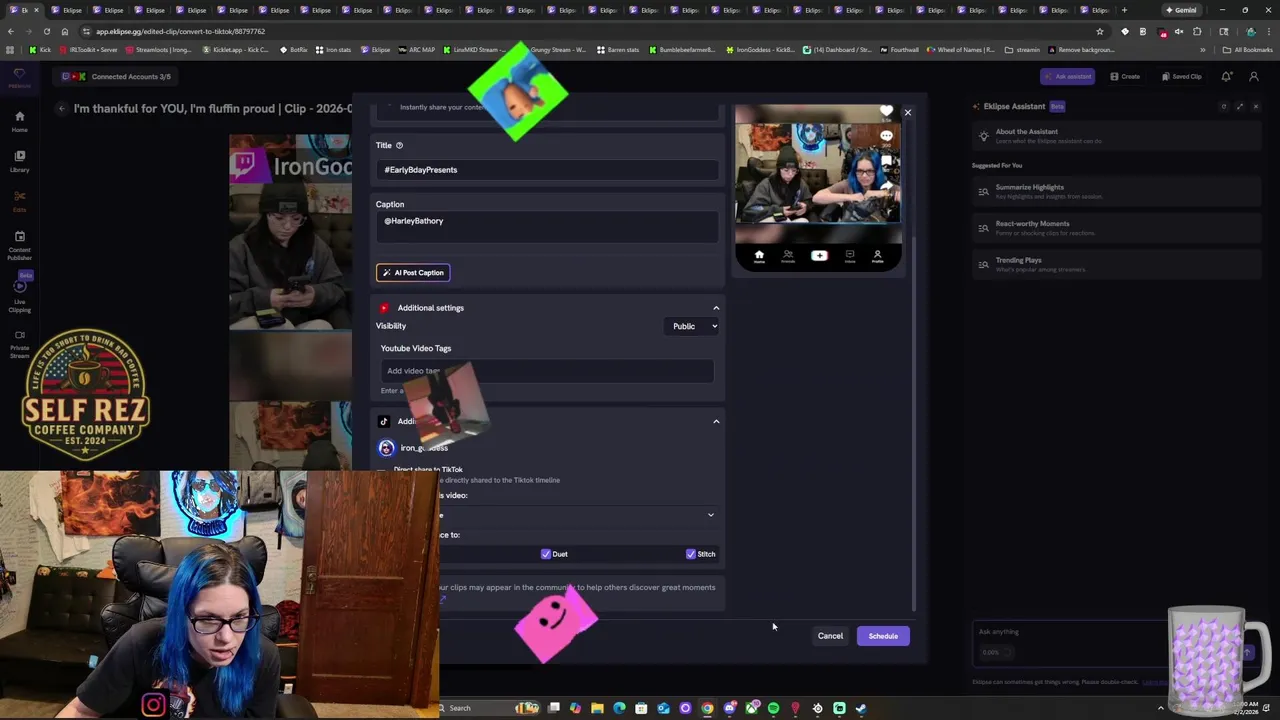Close the Eklipse Assistant panel
The height and width of the screenshot is (720, 1280).
click(x=1256, y=106)
